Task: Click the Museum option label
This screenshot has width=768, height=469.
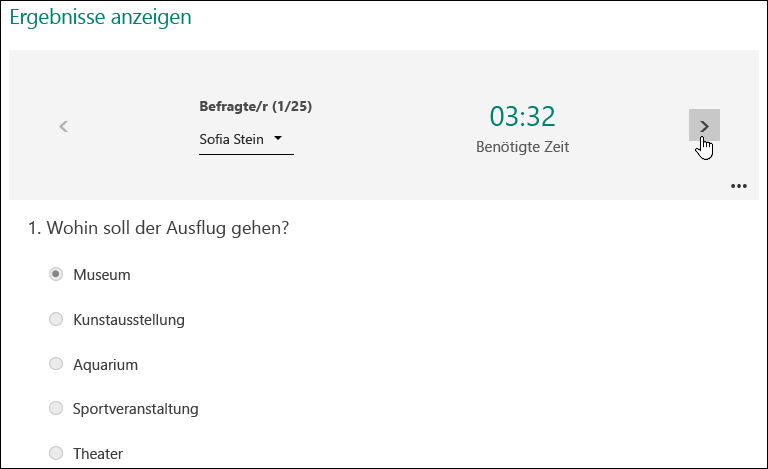Action: click(102, 275)
